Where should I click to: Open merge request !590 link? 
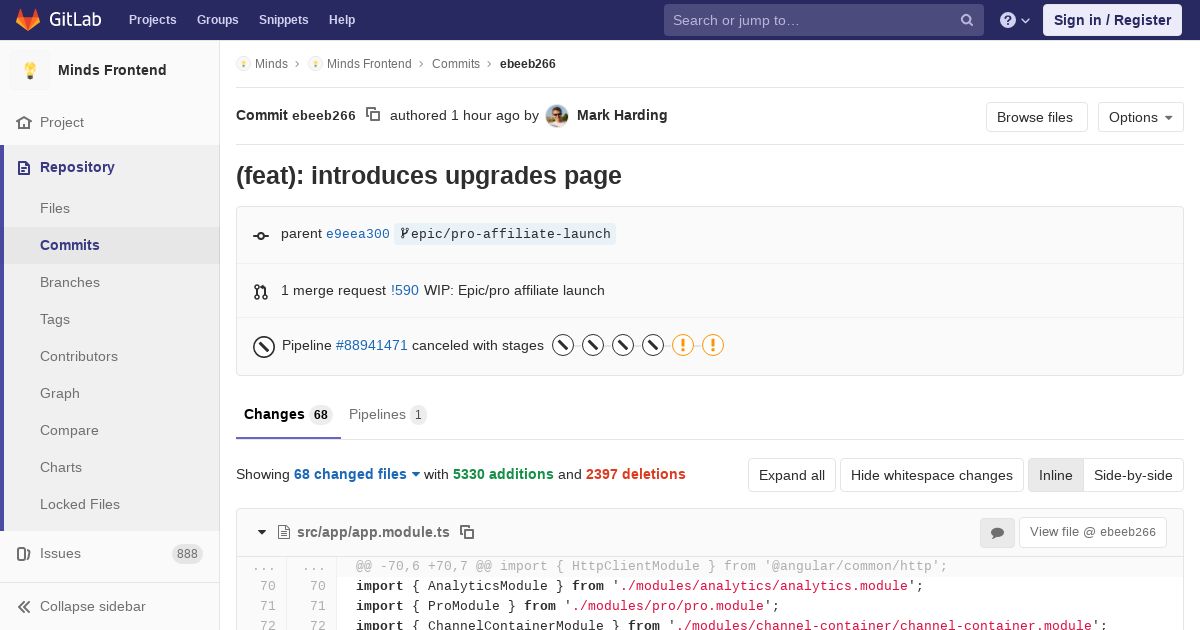point(405,290)
